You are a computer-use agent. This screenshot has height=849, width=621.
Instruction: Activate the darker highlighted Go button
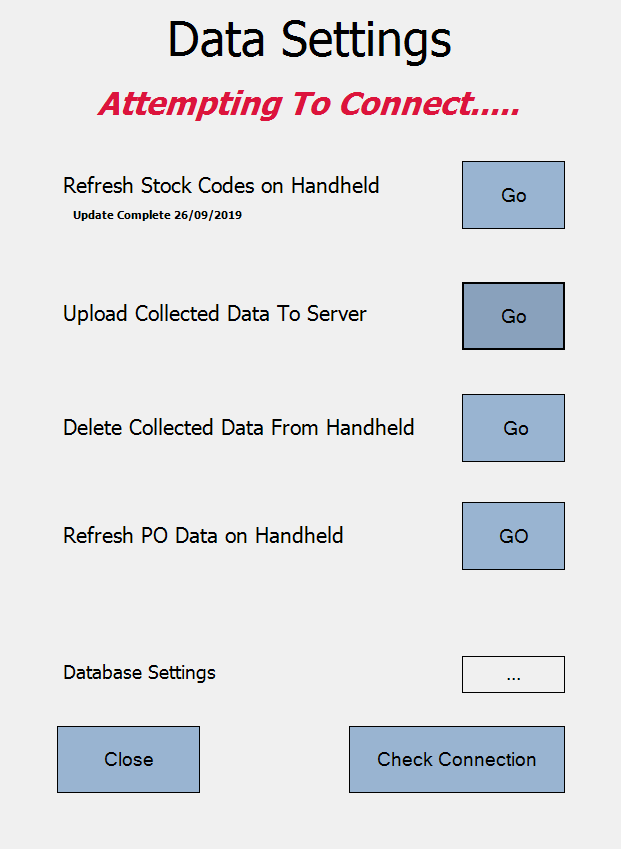click(513, 316)
